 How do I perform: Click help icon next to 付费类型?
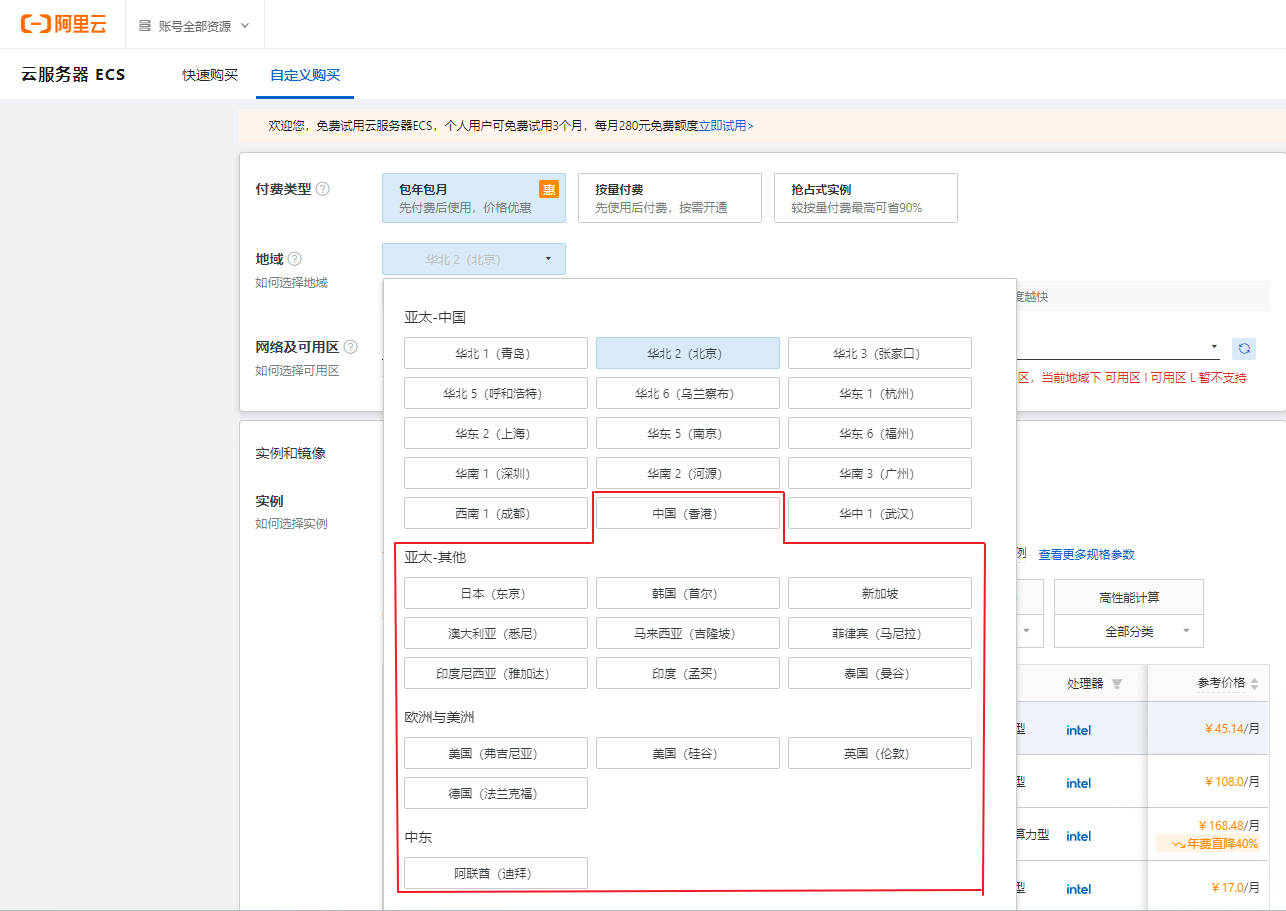(323, 189)
